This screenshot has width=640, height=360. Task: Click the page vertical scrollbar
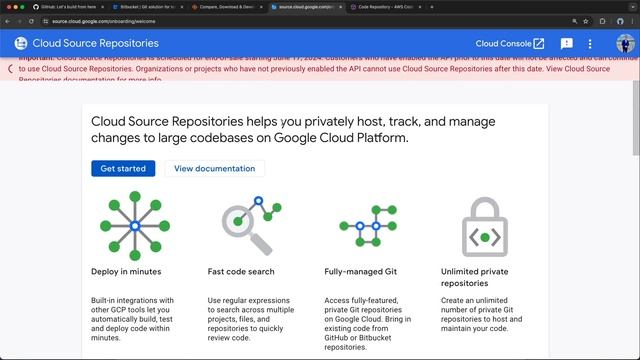point(636,118)
